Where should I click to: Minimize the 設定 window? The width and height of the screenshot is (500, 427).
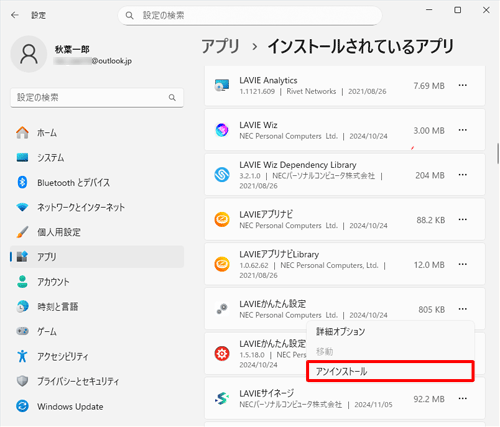tap(429, 10)
